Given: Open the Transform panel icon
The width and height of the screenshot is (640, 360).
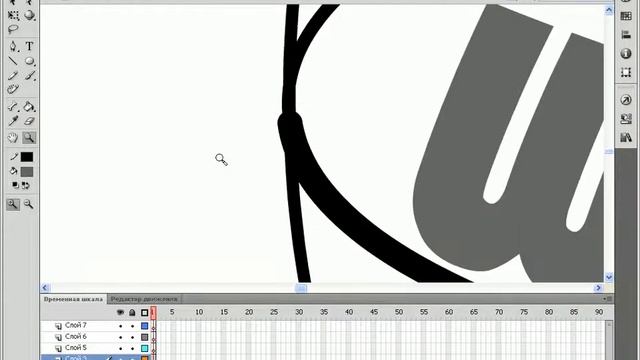Looking at the screenshot, I should coord(626,73).
